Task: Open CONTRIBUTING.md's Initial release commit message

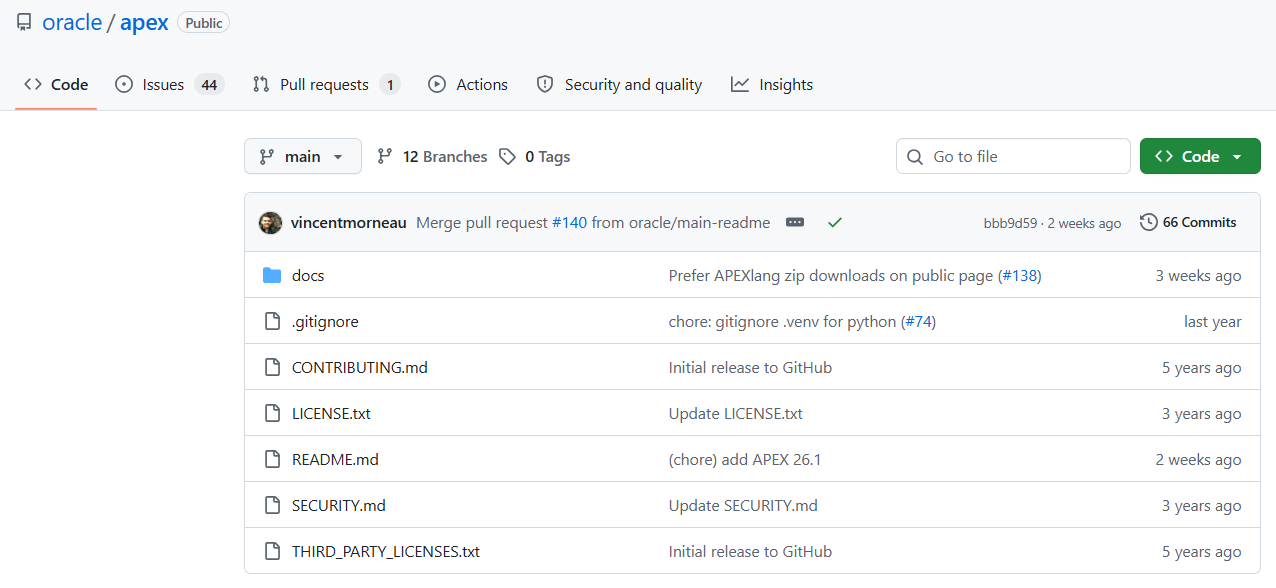Action: point(750,367)
